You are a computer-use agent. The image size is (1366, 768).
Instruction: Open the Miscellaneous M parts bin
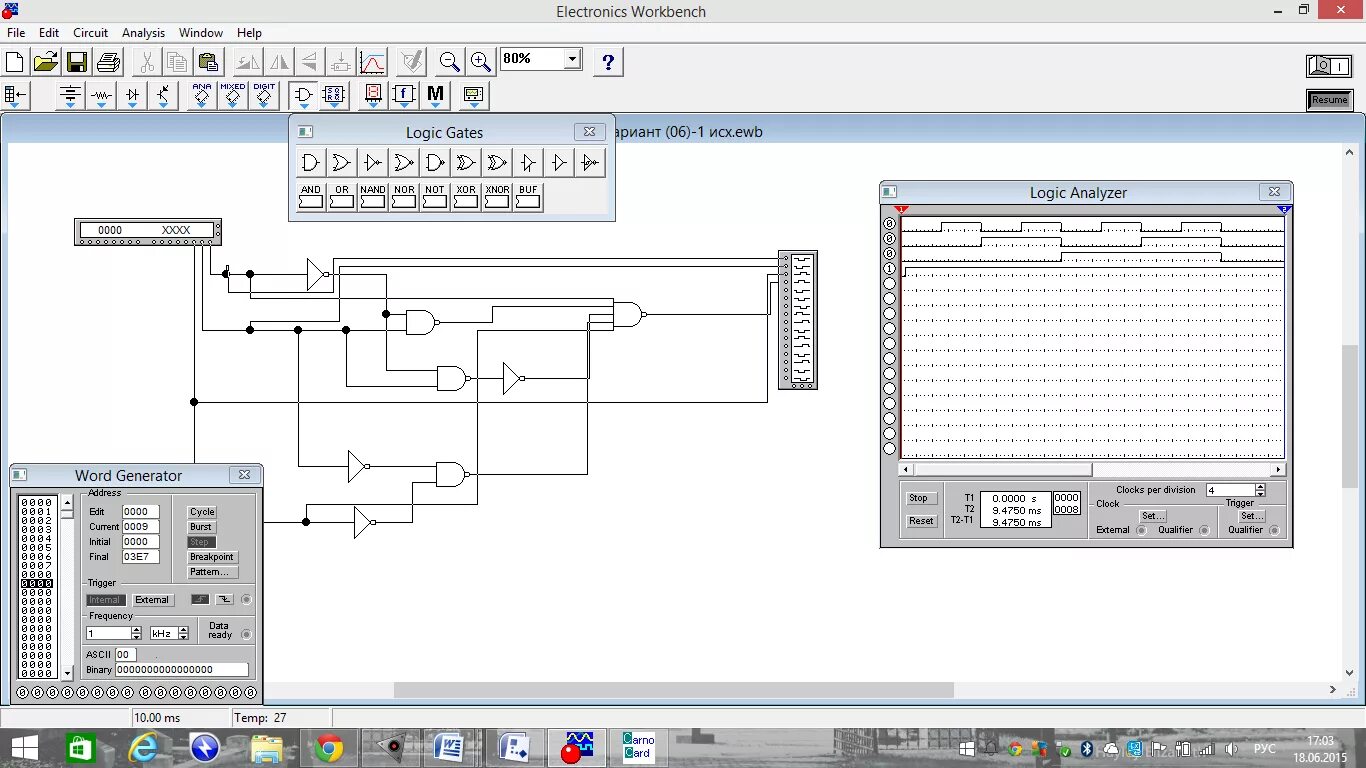pyautogui.click(x=435, y=96)
